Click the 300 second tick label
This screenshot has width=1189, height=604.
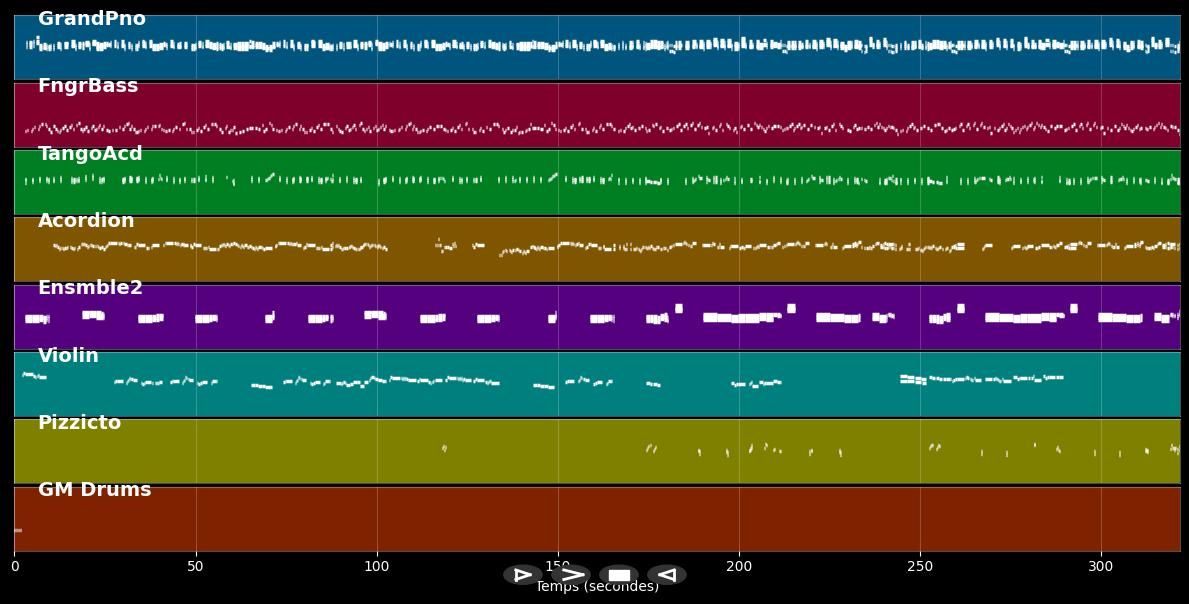pyautogui.click(x=1101, y=567)
